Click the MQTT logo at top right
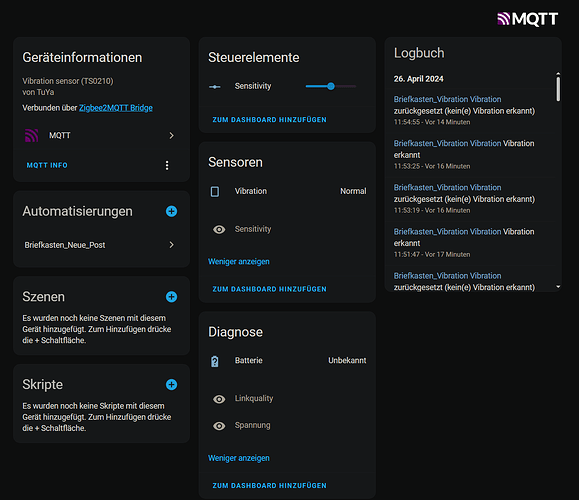The width and height of the screenshot is (579, 500). tap(527, 19)
